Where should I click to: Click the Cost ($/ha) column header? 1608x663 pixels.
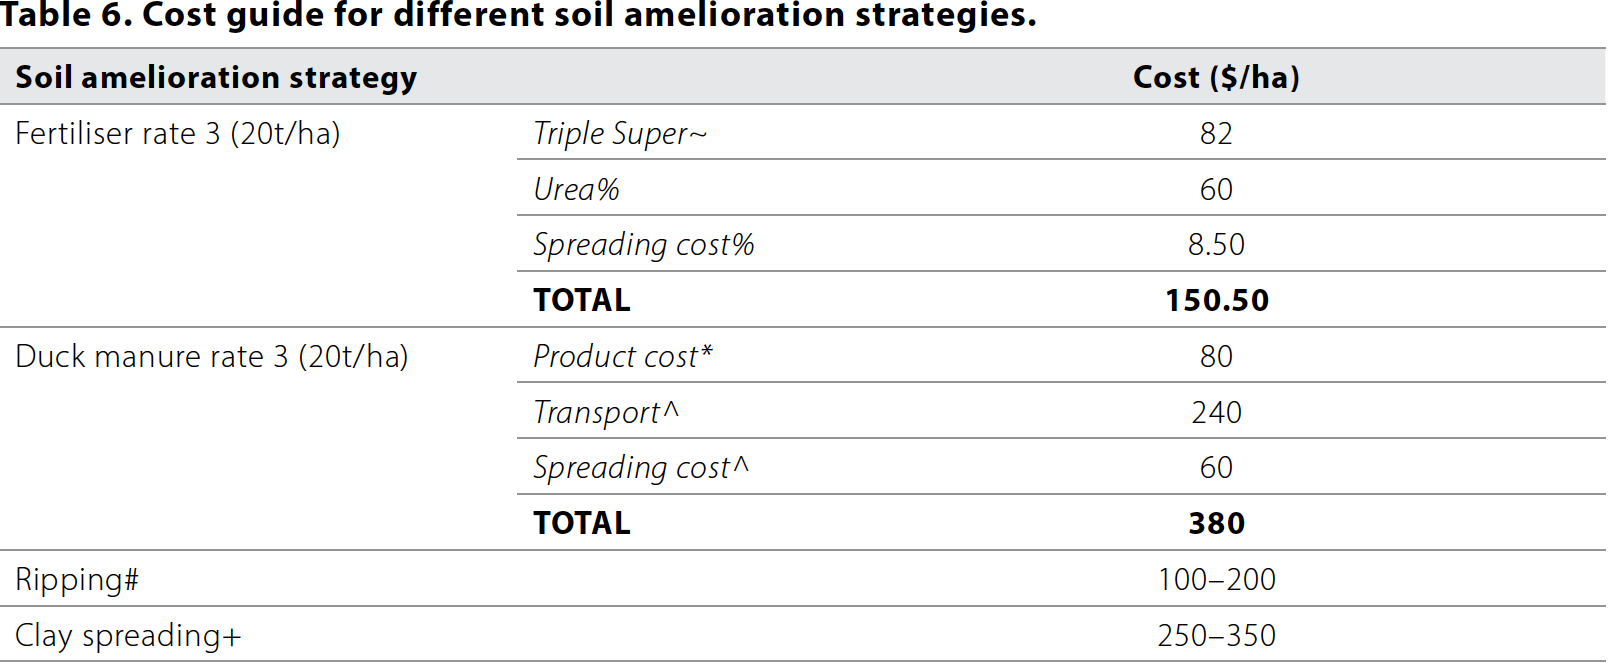1216,78
